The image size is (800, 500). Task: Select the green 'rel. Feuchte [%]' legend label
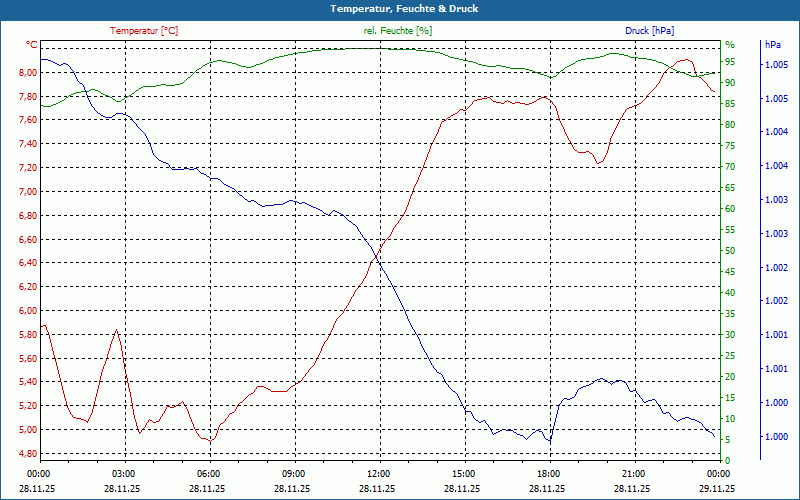(397, 31)
